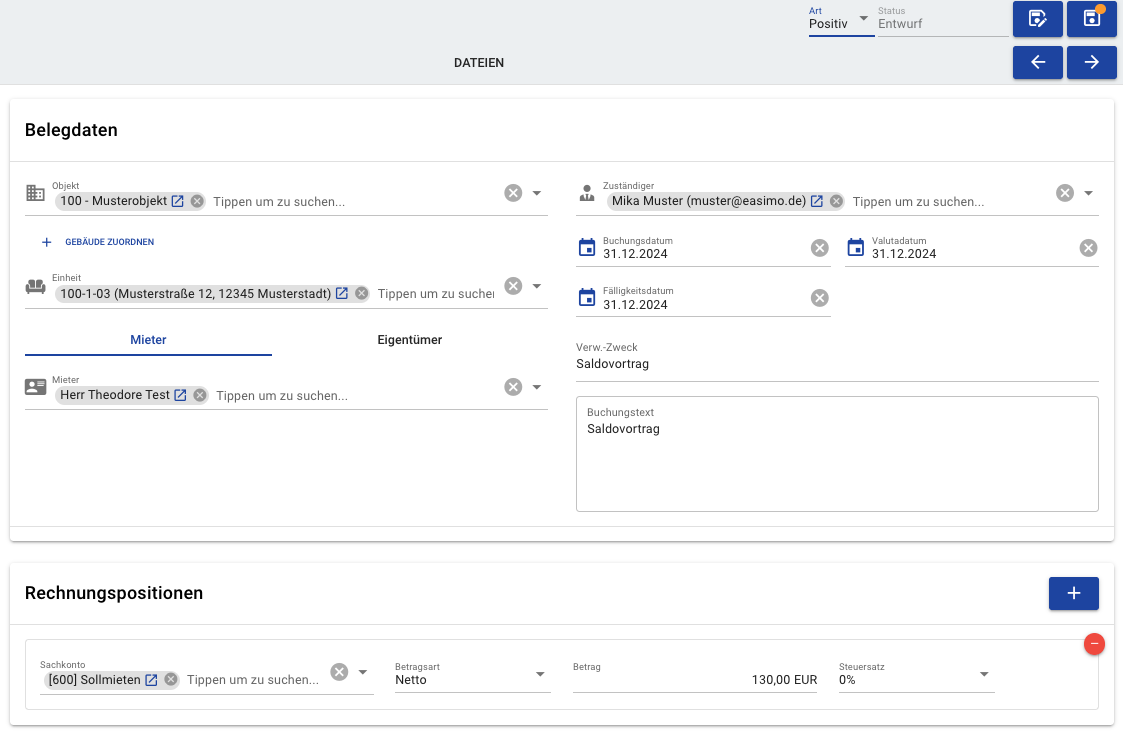The image size is (1123, 736).
Task: Open the Buchungsdatum calendar picker
Action: [587, 248]
